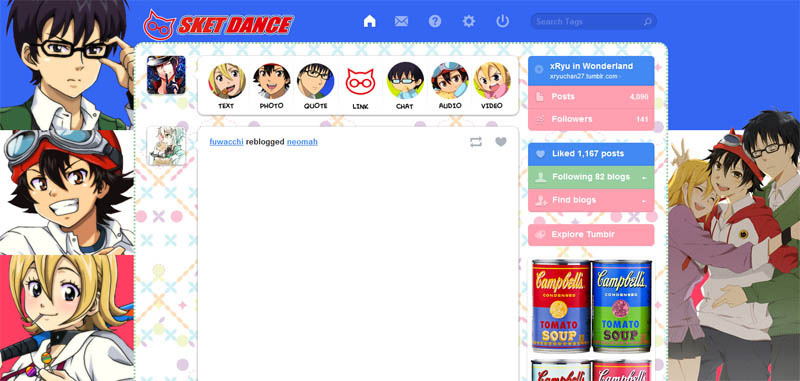Click the Search Tags input field

coord(593,21)
